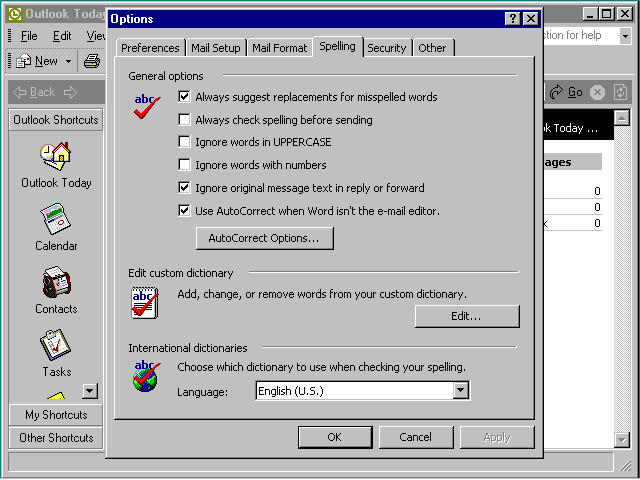Enable Always check spelling before sending
640x480 pixels.
[x=184, y=120]
